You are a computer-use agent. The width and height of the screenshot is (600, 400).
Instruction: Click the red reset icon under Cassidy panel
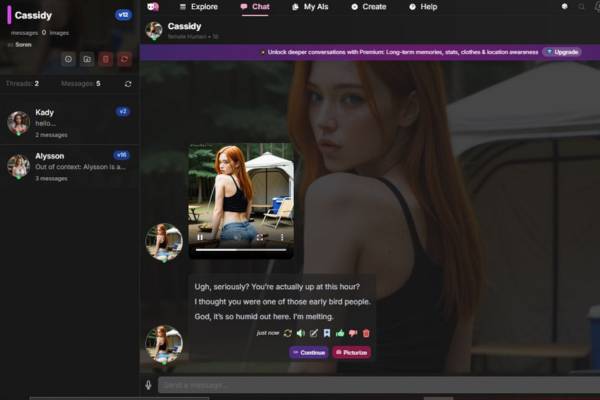pos(124,59)
